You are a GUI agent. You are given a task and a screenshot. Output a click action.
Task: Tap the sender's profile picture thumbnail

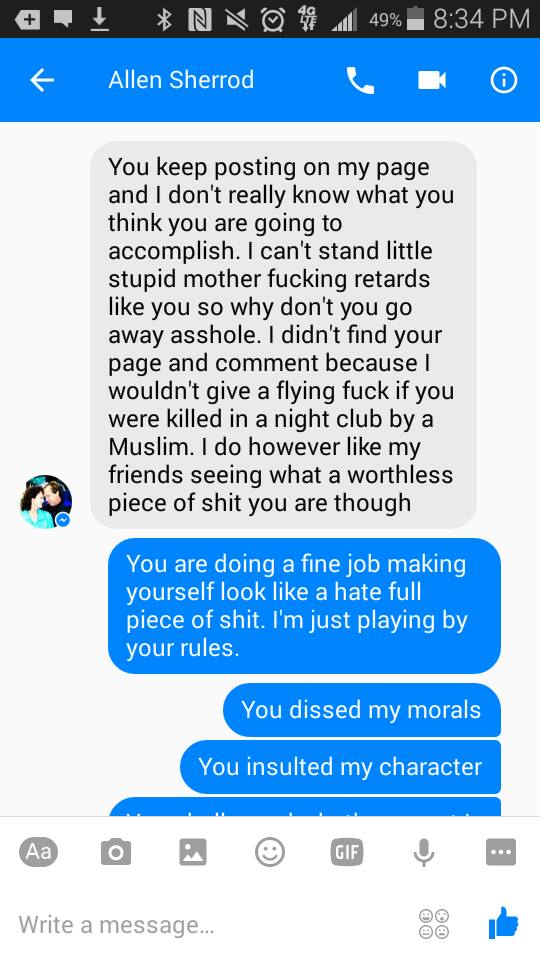45,501
